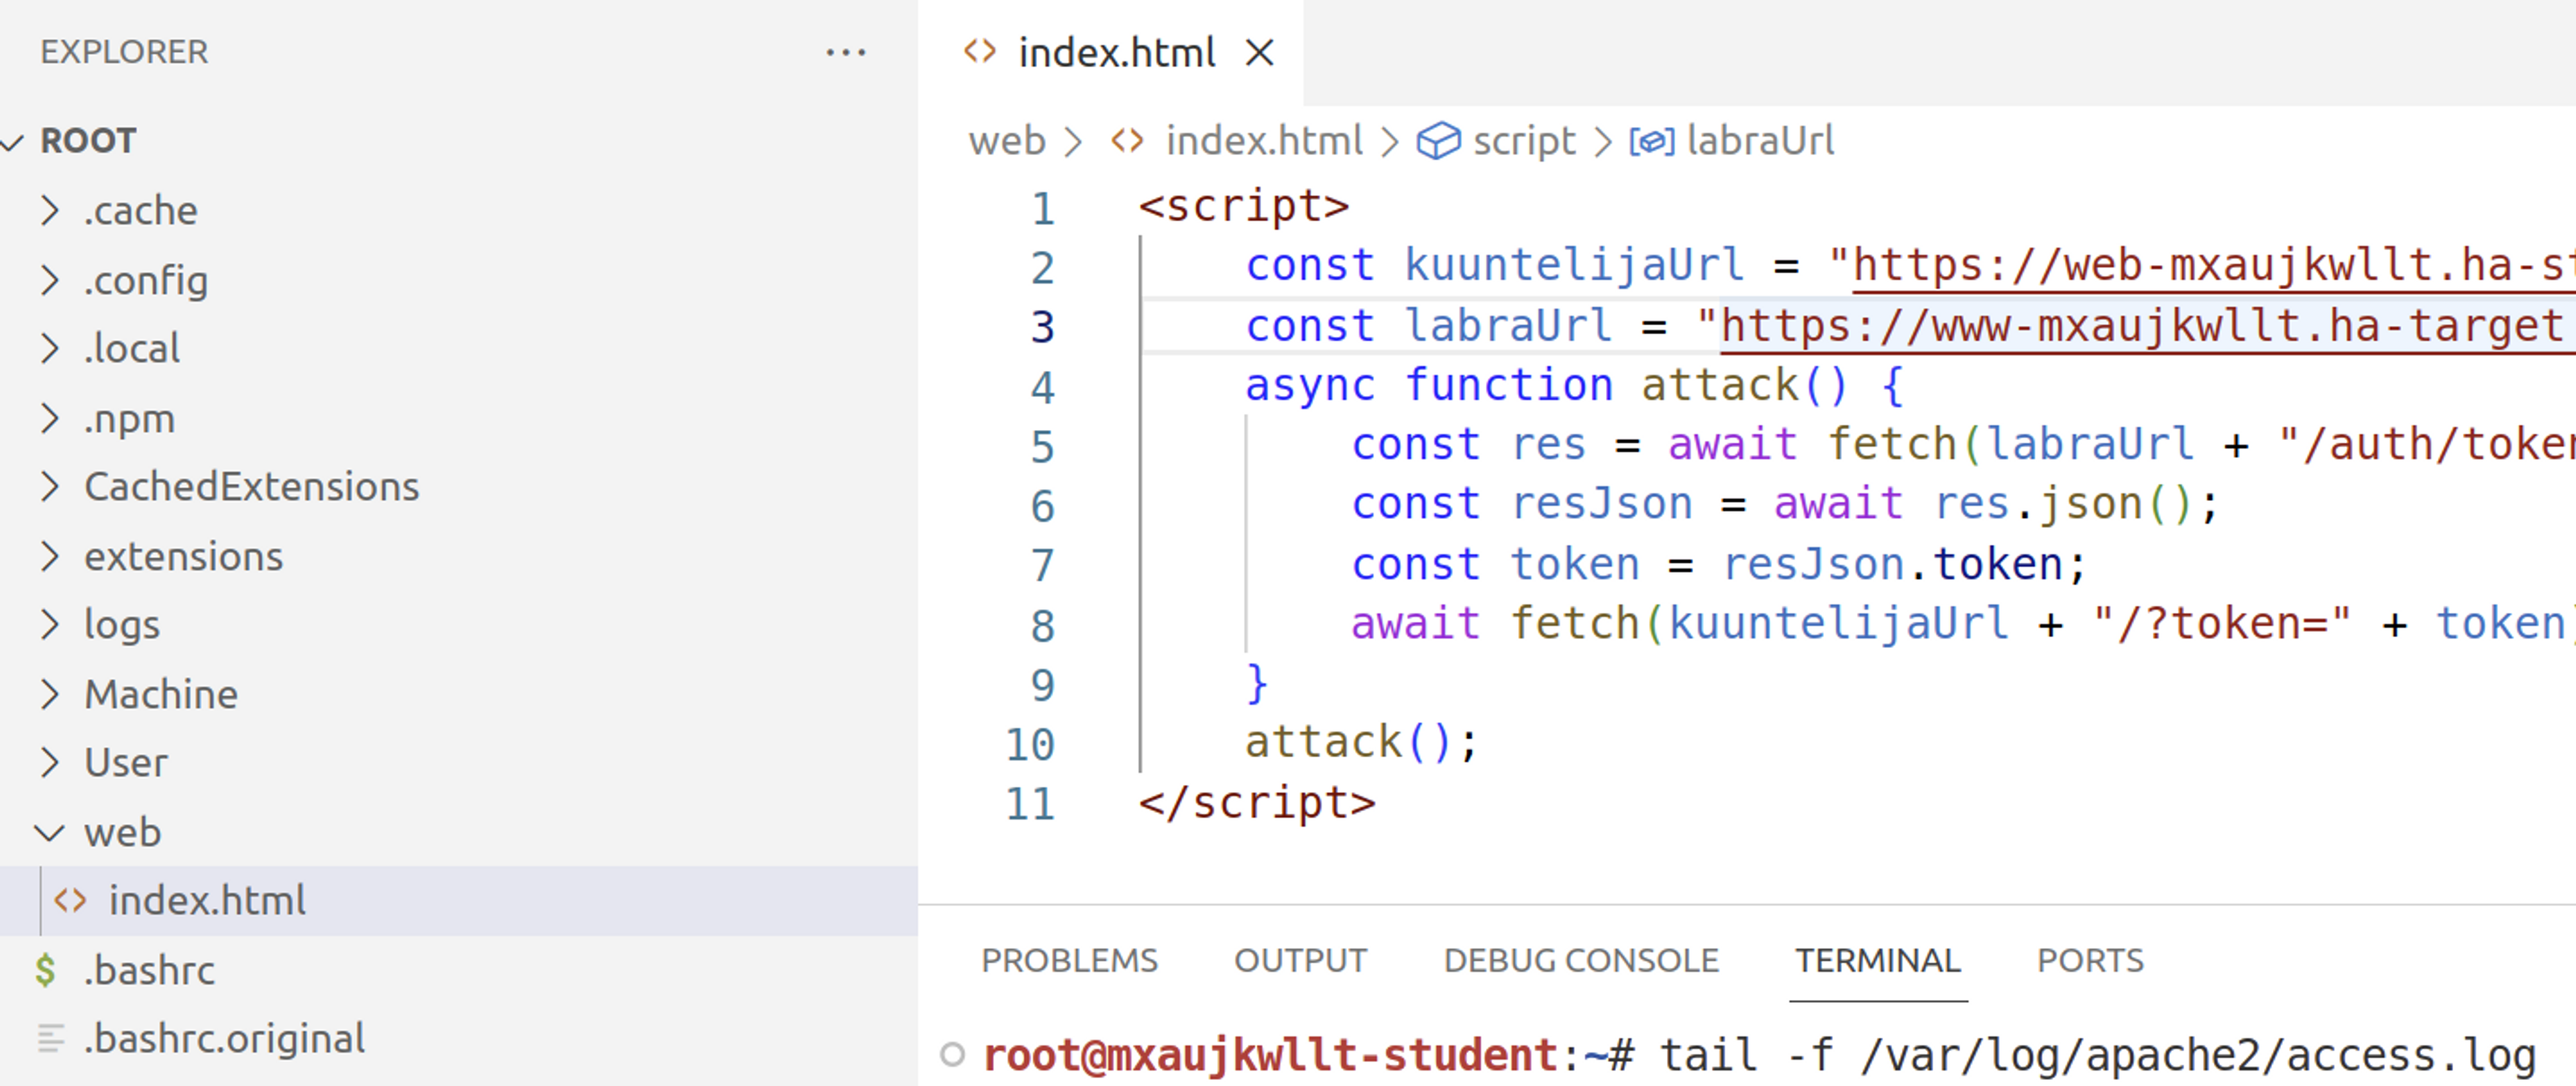Collapse the web folder
Screen dimensions: 2576x1086
click(50, 832)
